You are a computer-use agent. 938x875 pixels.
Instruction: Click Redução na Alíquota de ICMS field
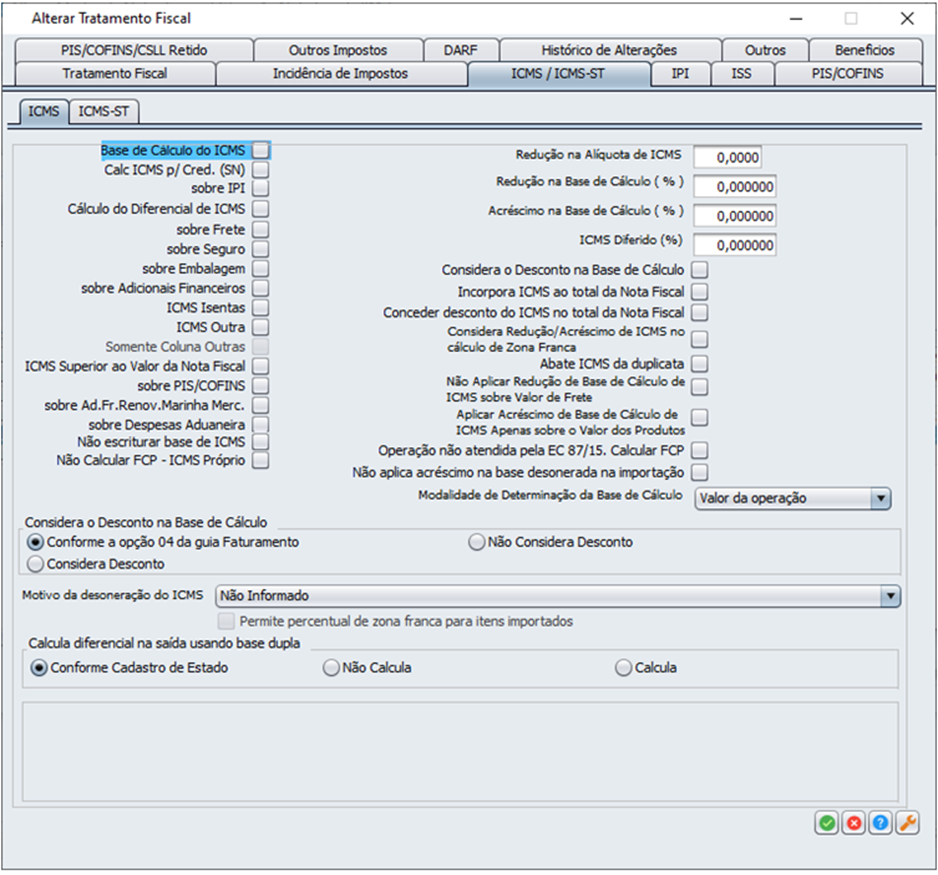[727, 157]
